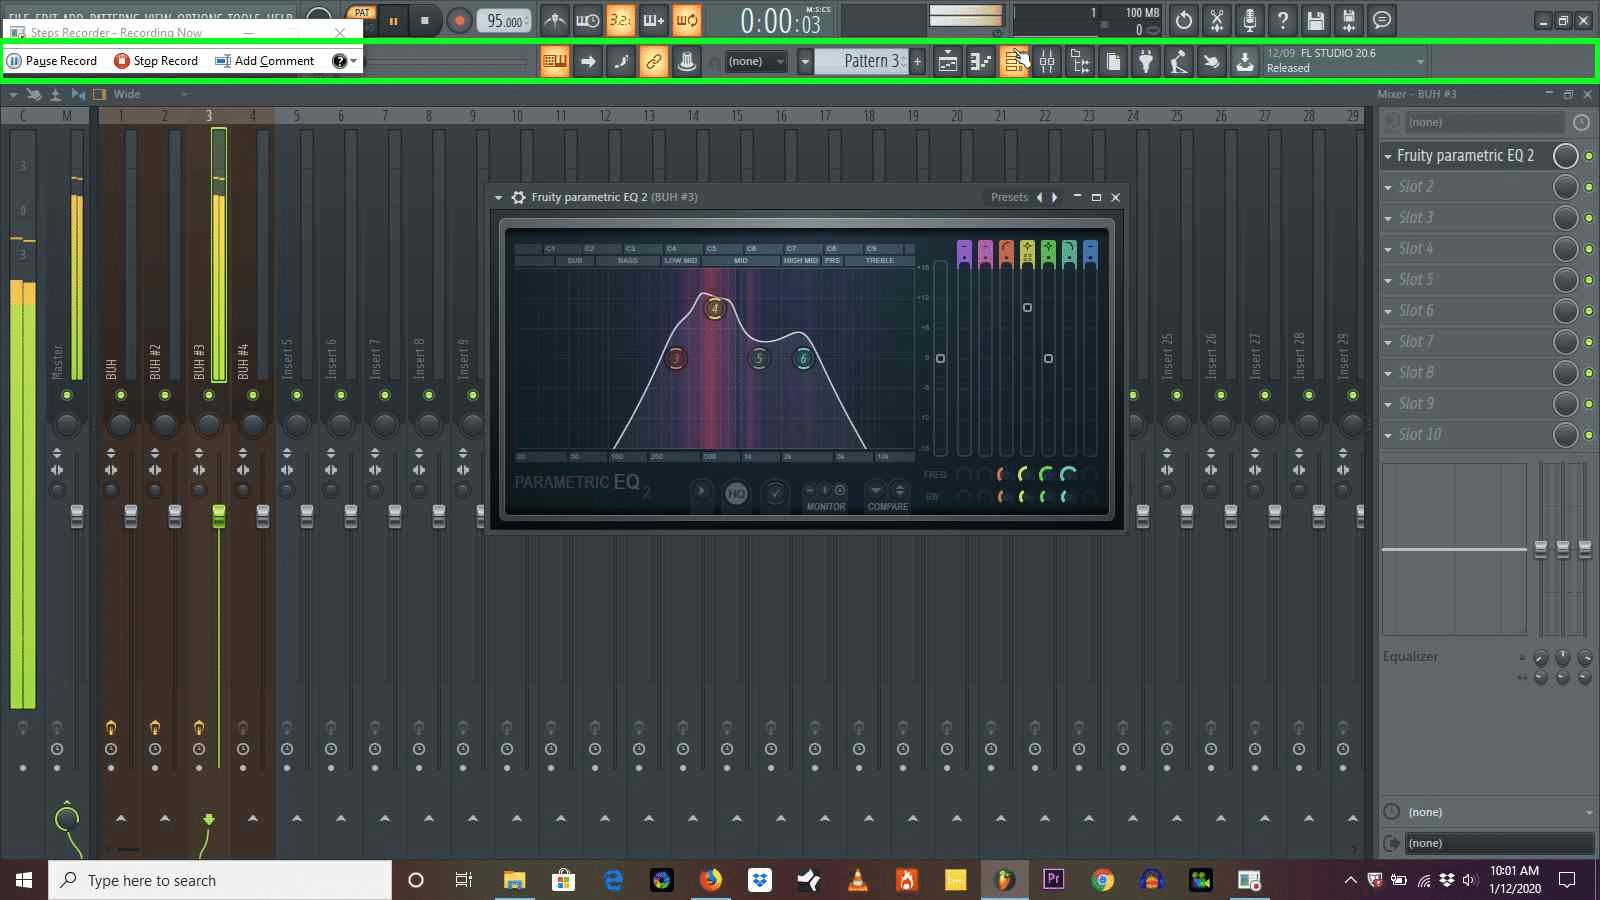Open the Slot 2 dropdown arrow
Image resolution: width=1600 pixels, height=900 pixels.
(x=1388, y=187)
